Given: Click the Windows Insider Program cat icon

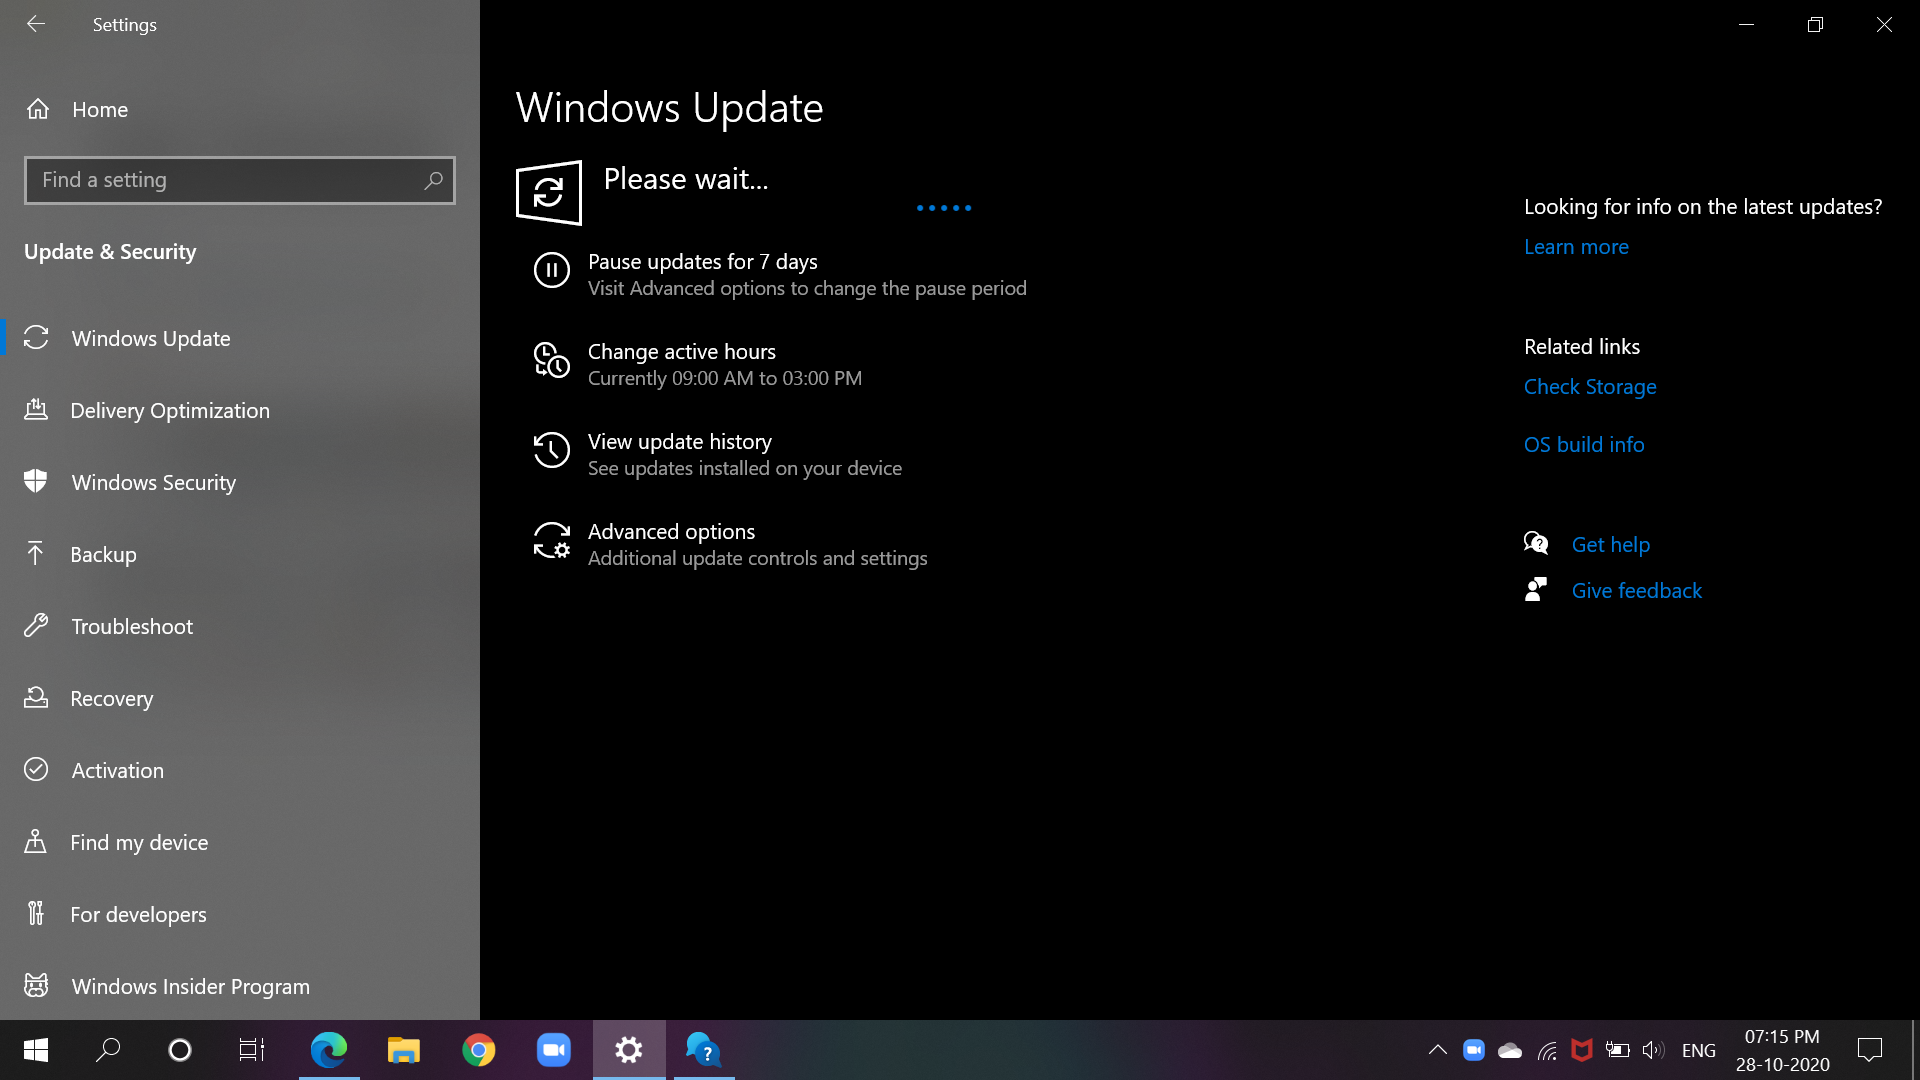Looking at the screenshot, I should pos(36,985).
